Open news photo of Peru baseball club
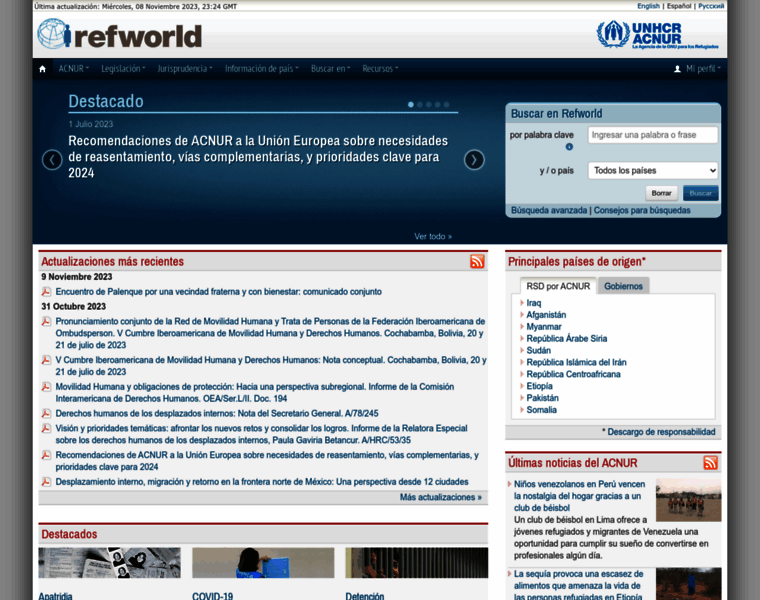This screenshot has width=760, height=600. coord(688,500)
